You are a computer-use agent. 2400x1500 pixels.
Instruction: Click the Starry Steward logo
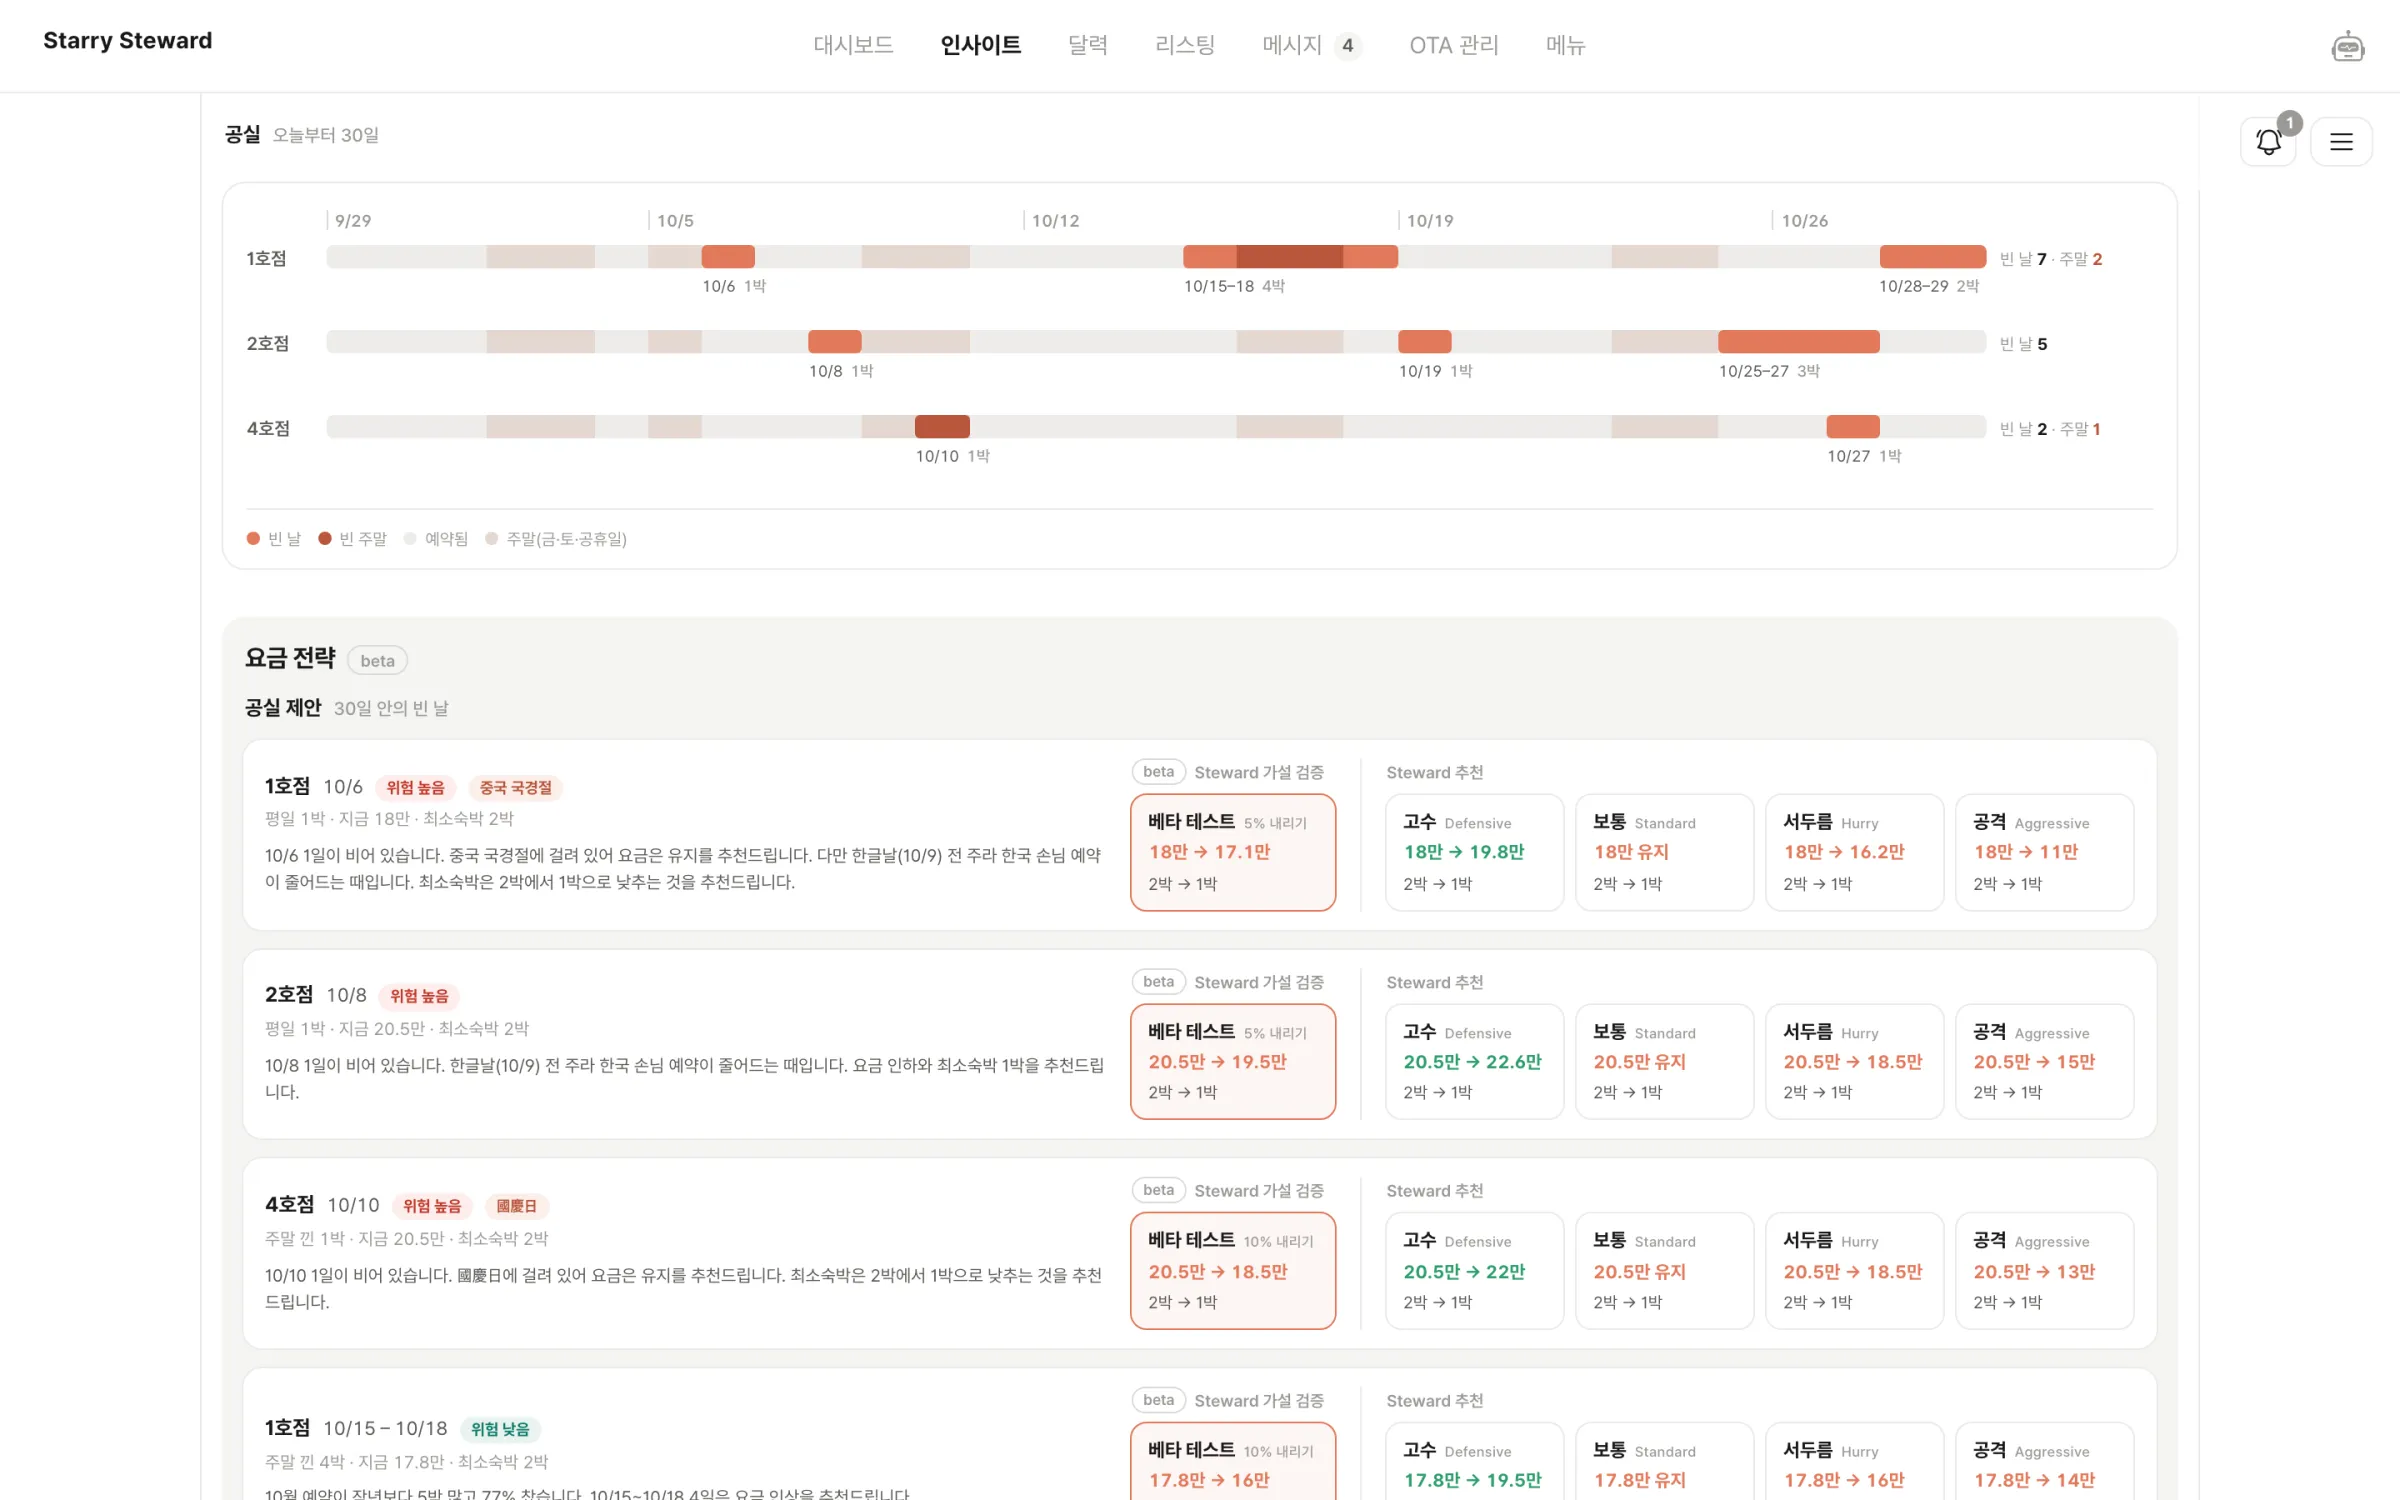click(127, 41)
